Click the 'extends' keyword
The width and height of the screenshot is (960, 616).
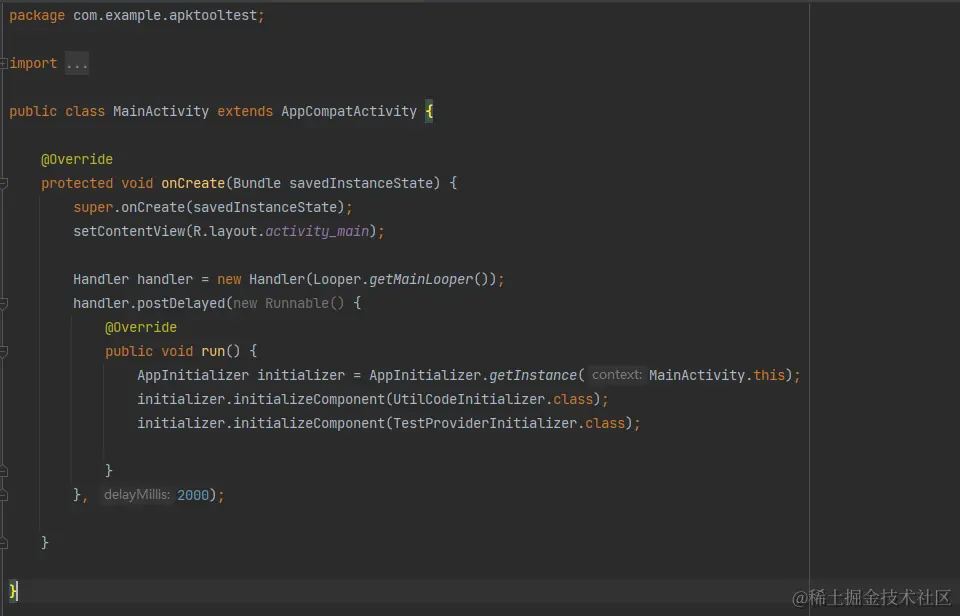tap(245, 111)
